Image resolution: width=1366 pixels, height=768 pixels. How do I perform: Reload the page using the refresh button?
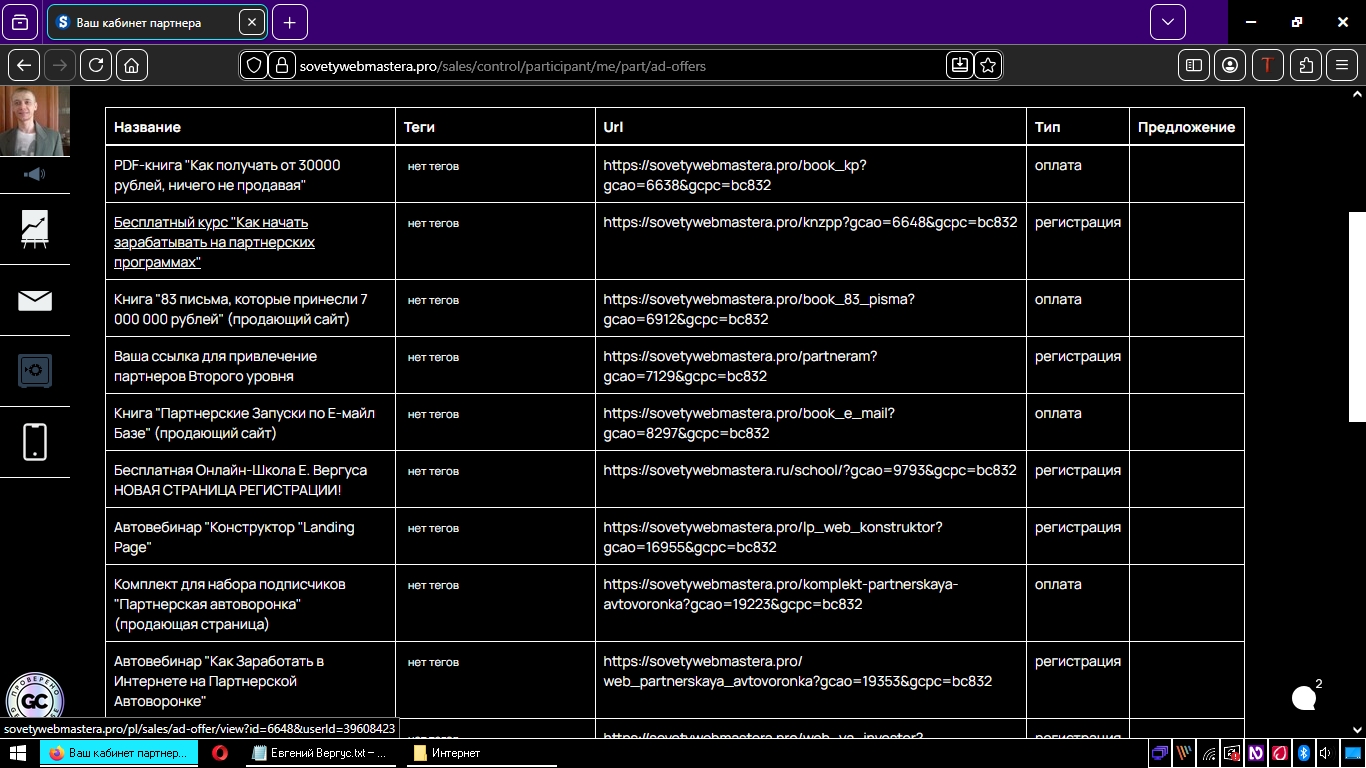[x=96, y=65]
